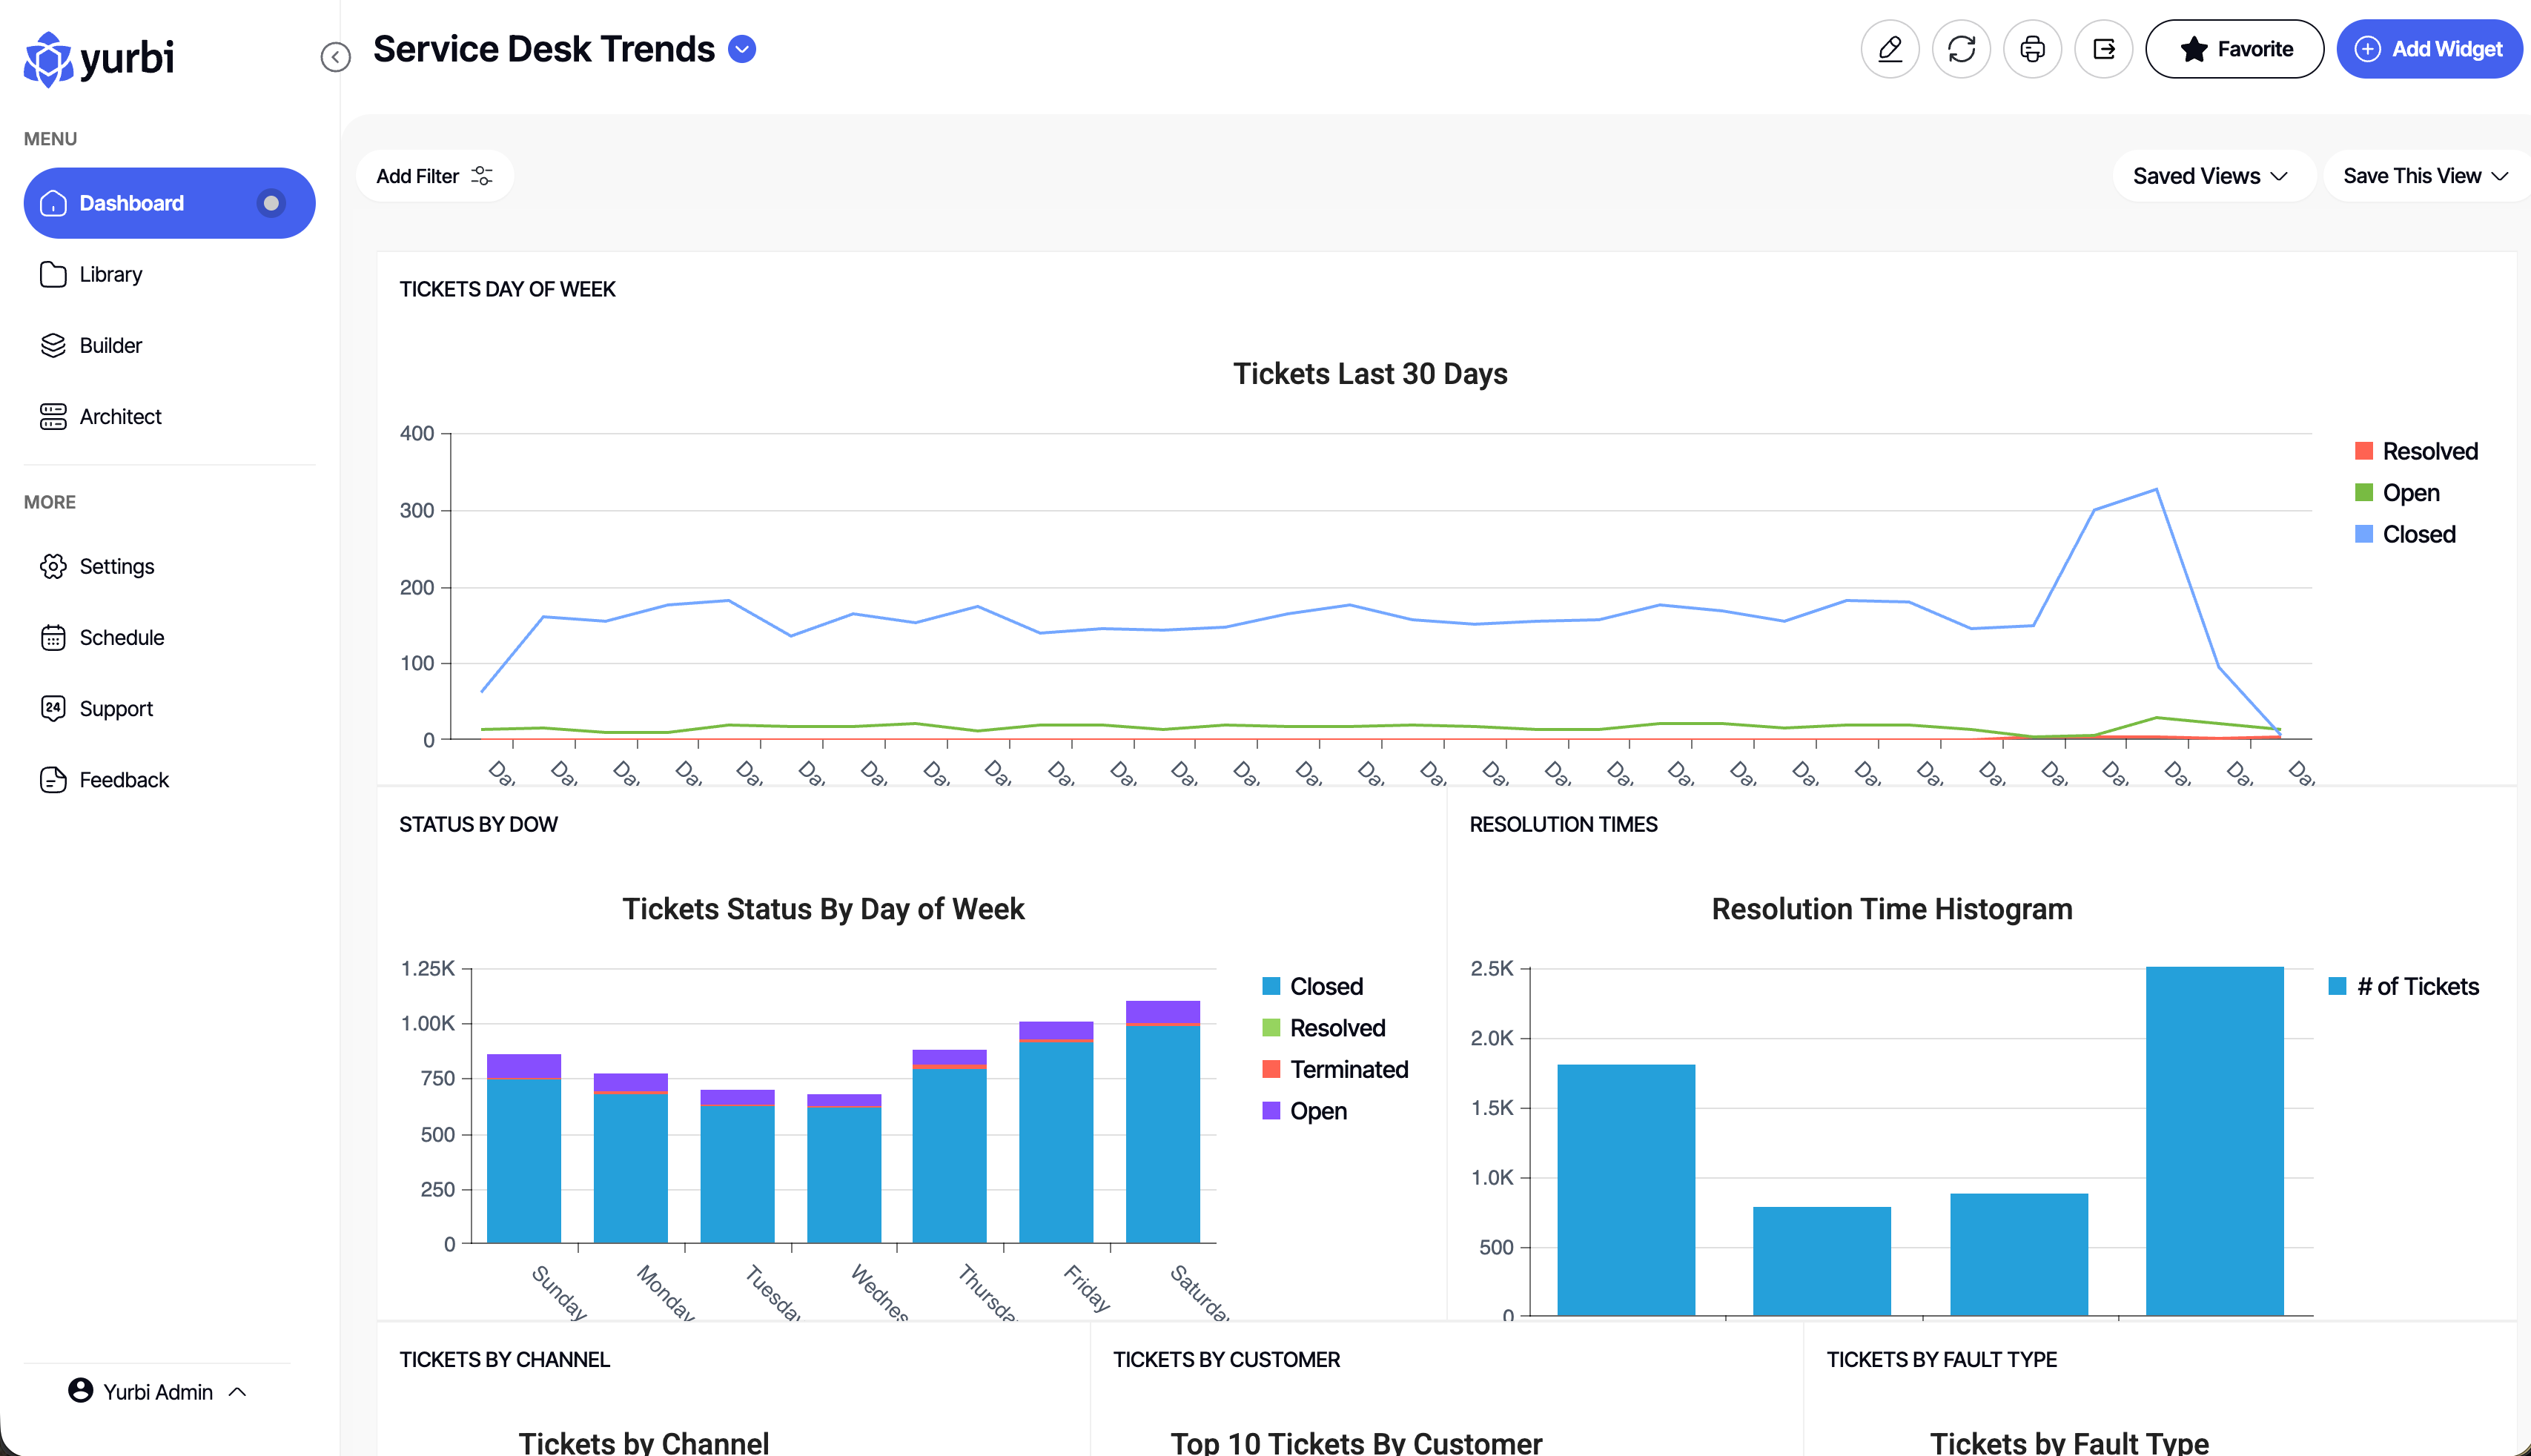Go to the Library section
The image size is (2531, 1456).
[x=110, y=274]
